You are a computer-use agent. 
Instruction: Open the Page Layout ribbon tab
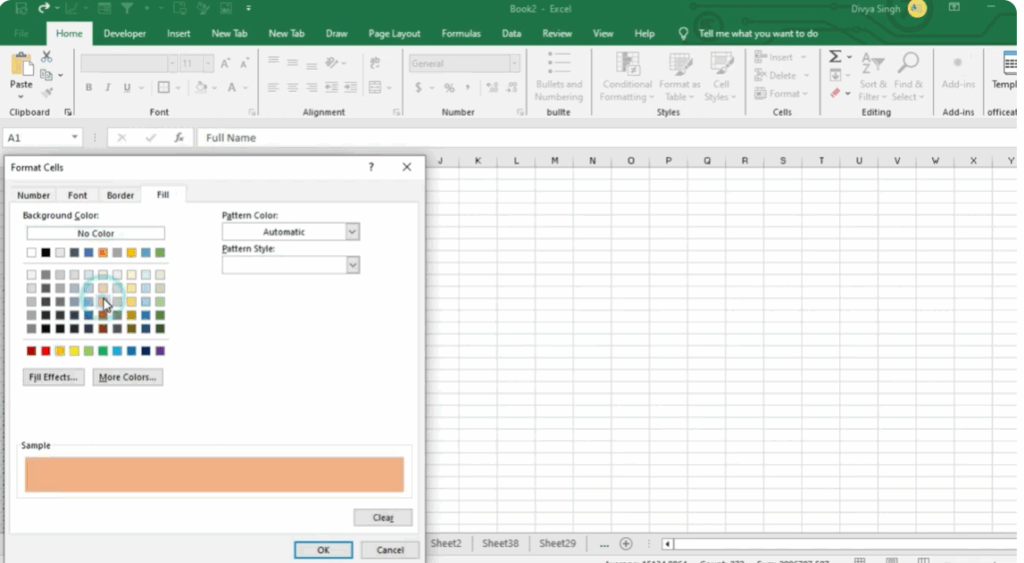394,33
